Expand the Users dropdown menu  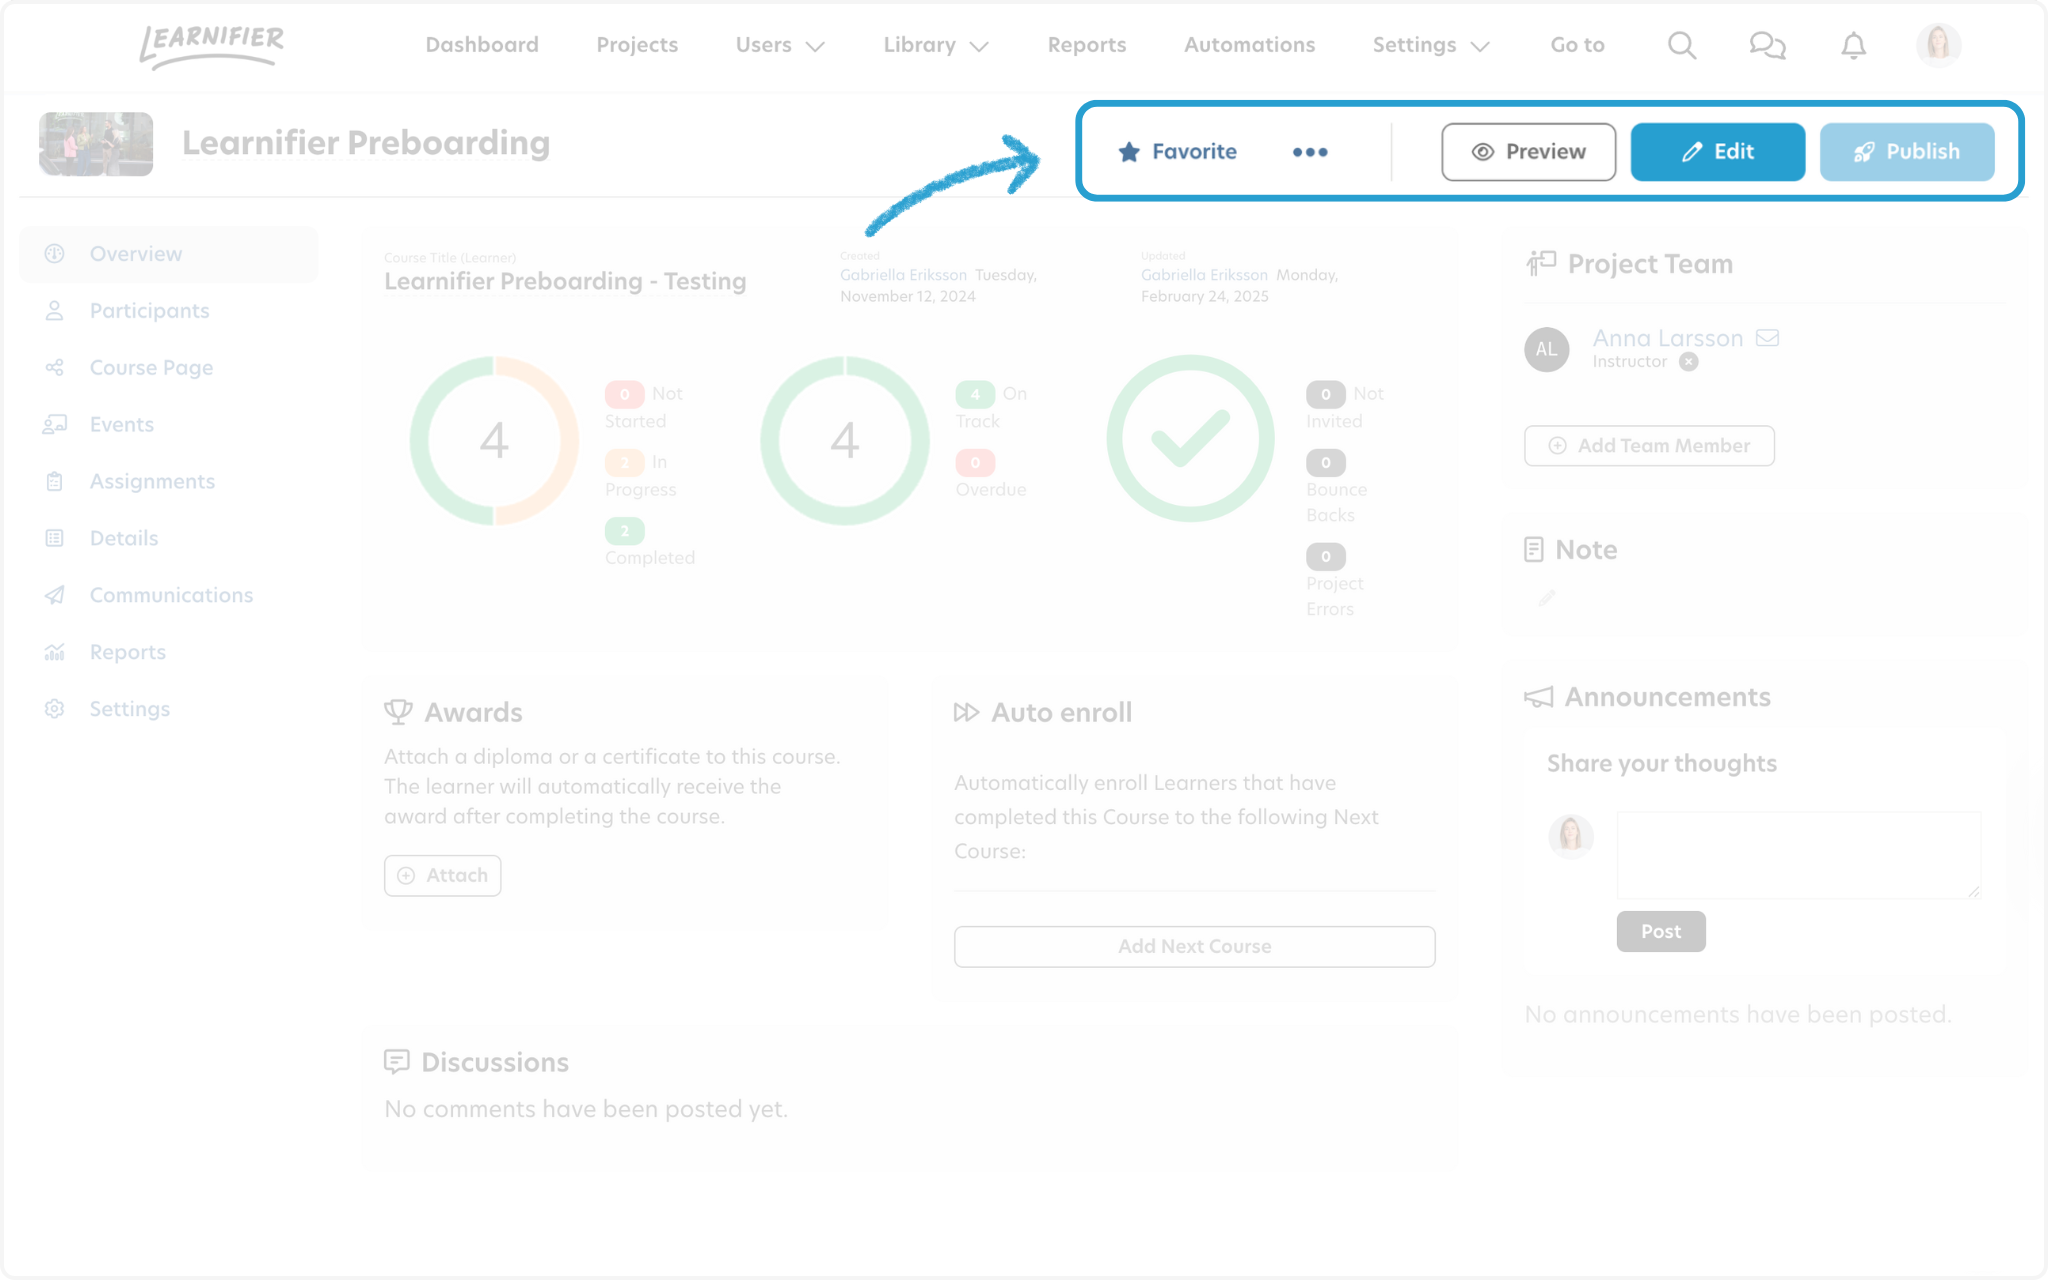(780, 45)
